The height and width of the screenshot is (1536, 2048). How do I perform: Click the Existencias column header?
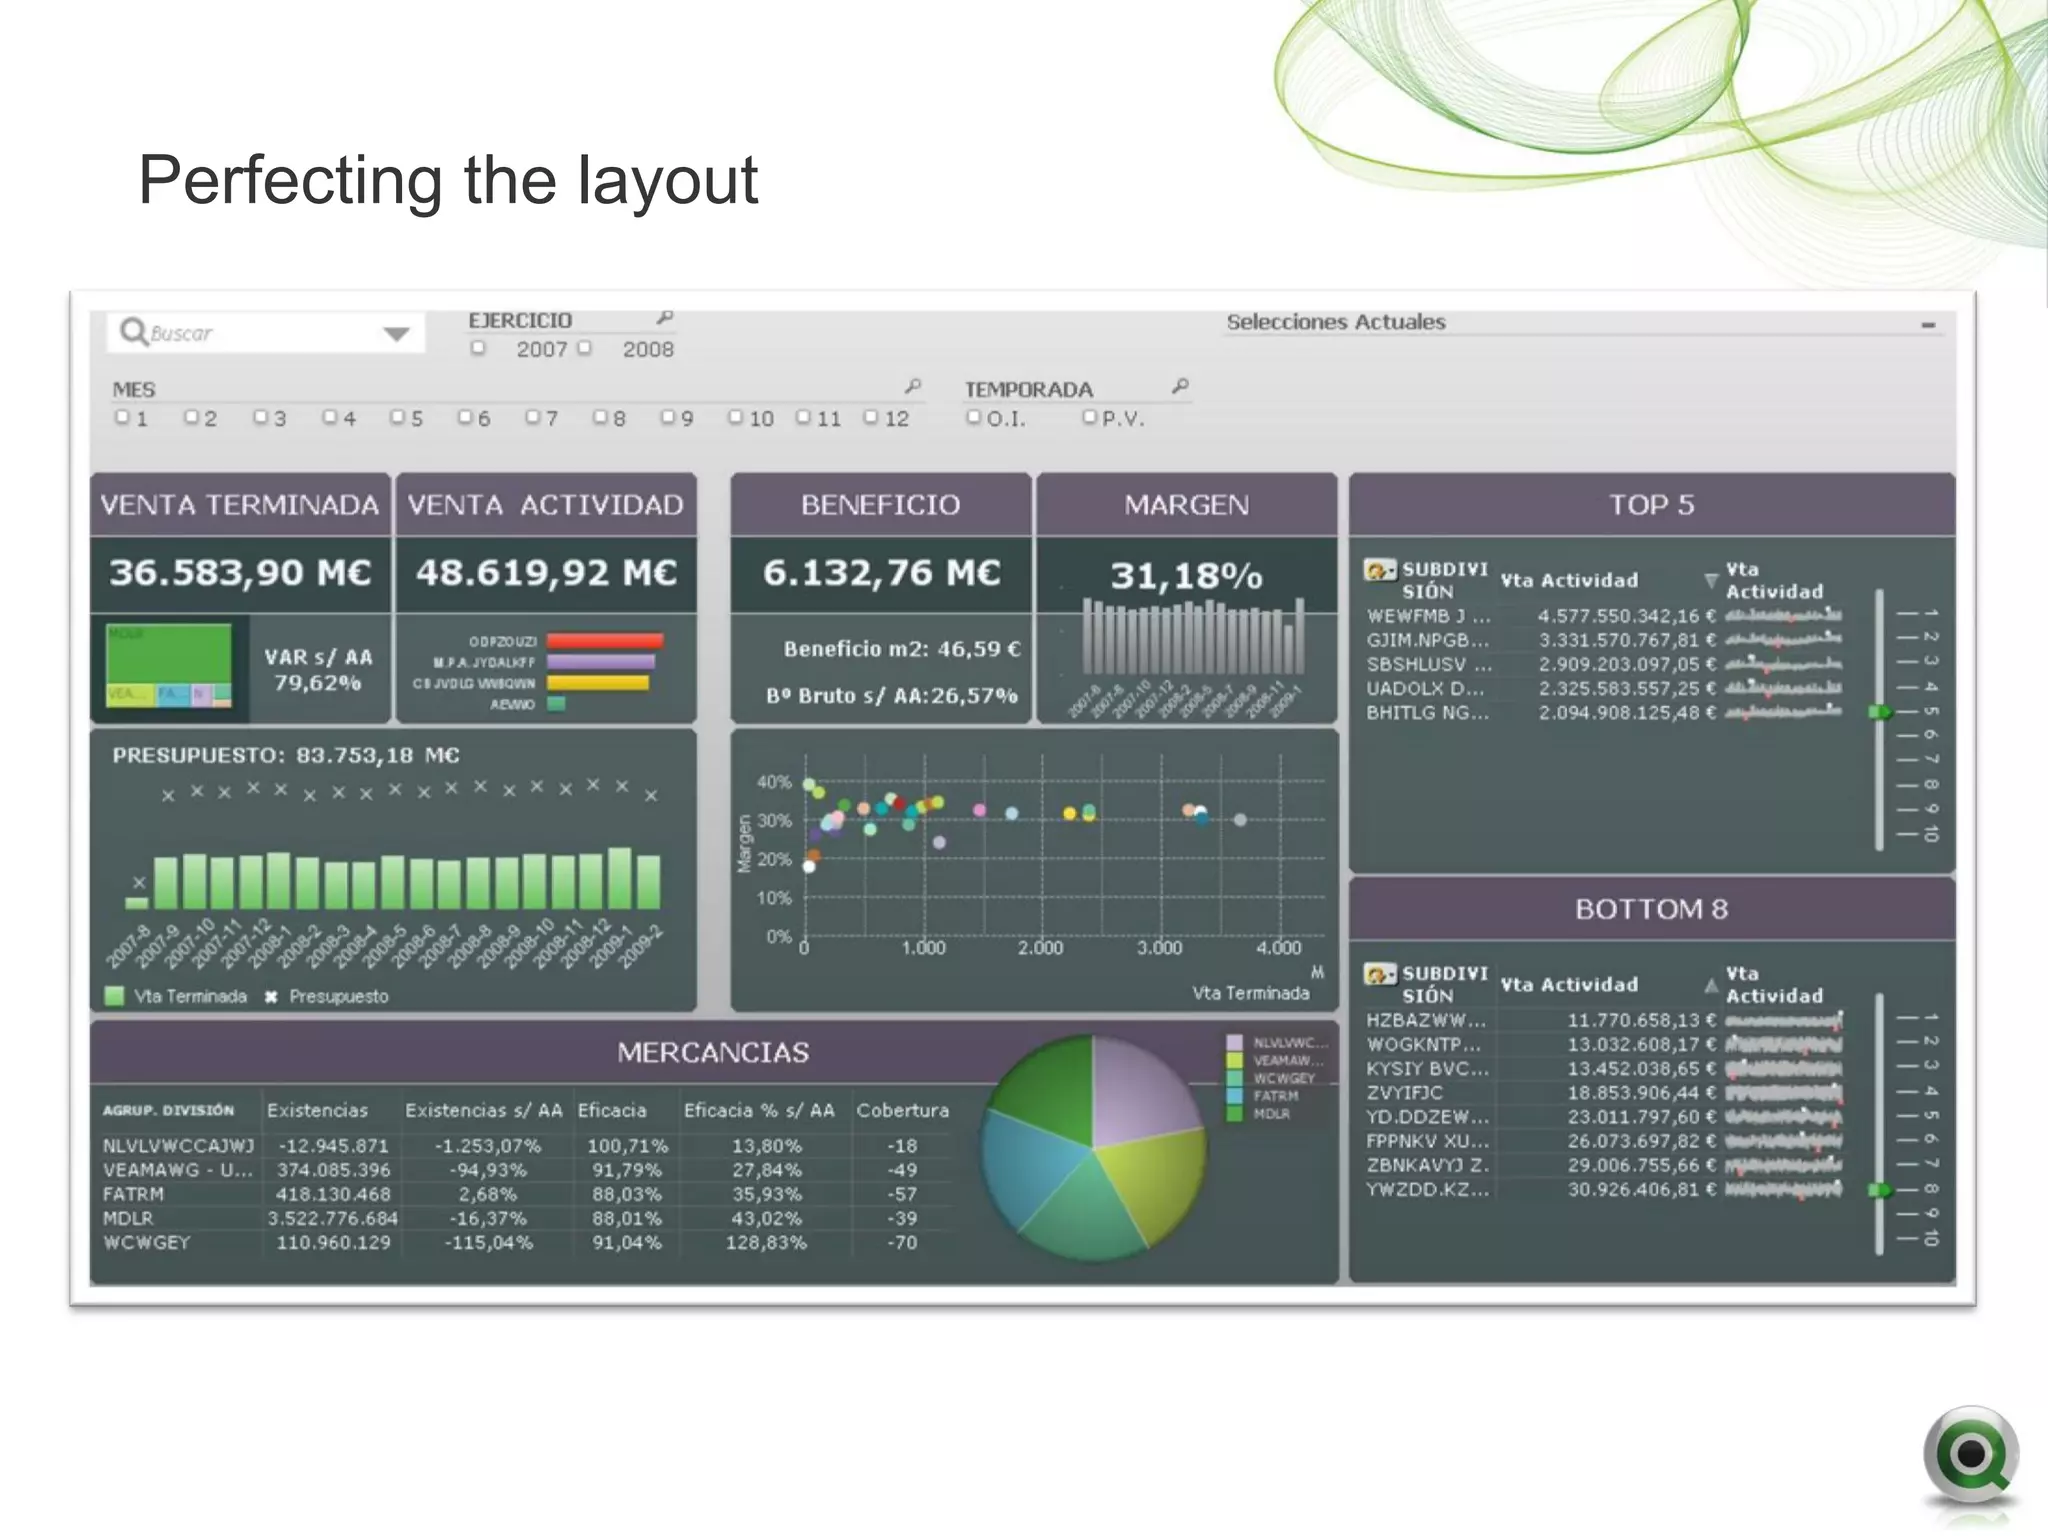[317, 1110]
